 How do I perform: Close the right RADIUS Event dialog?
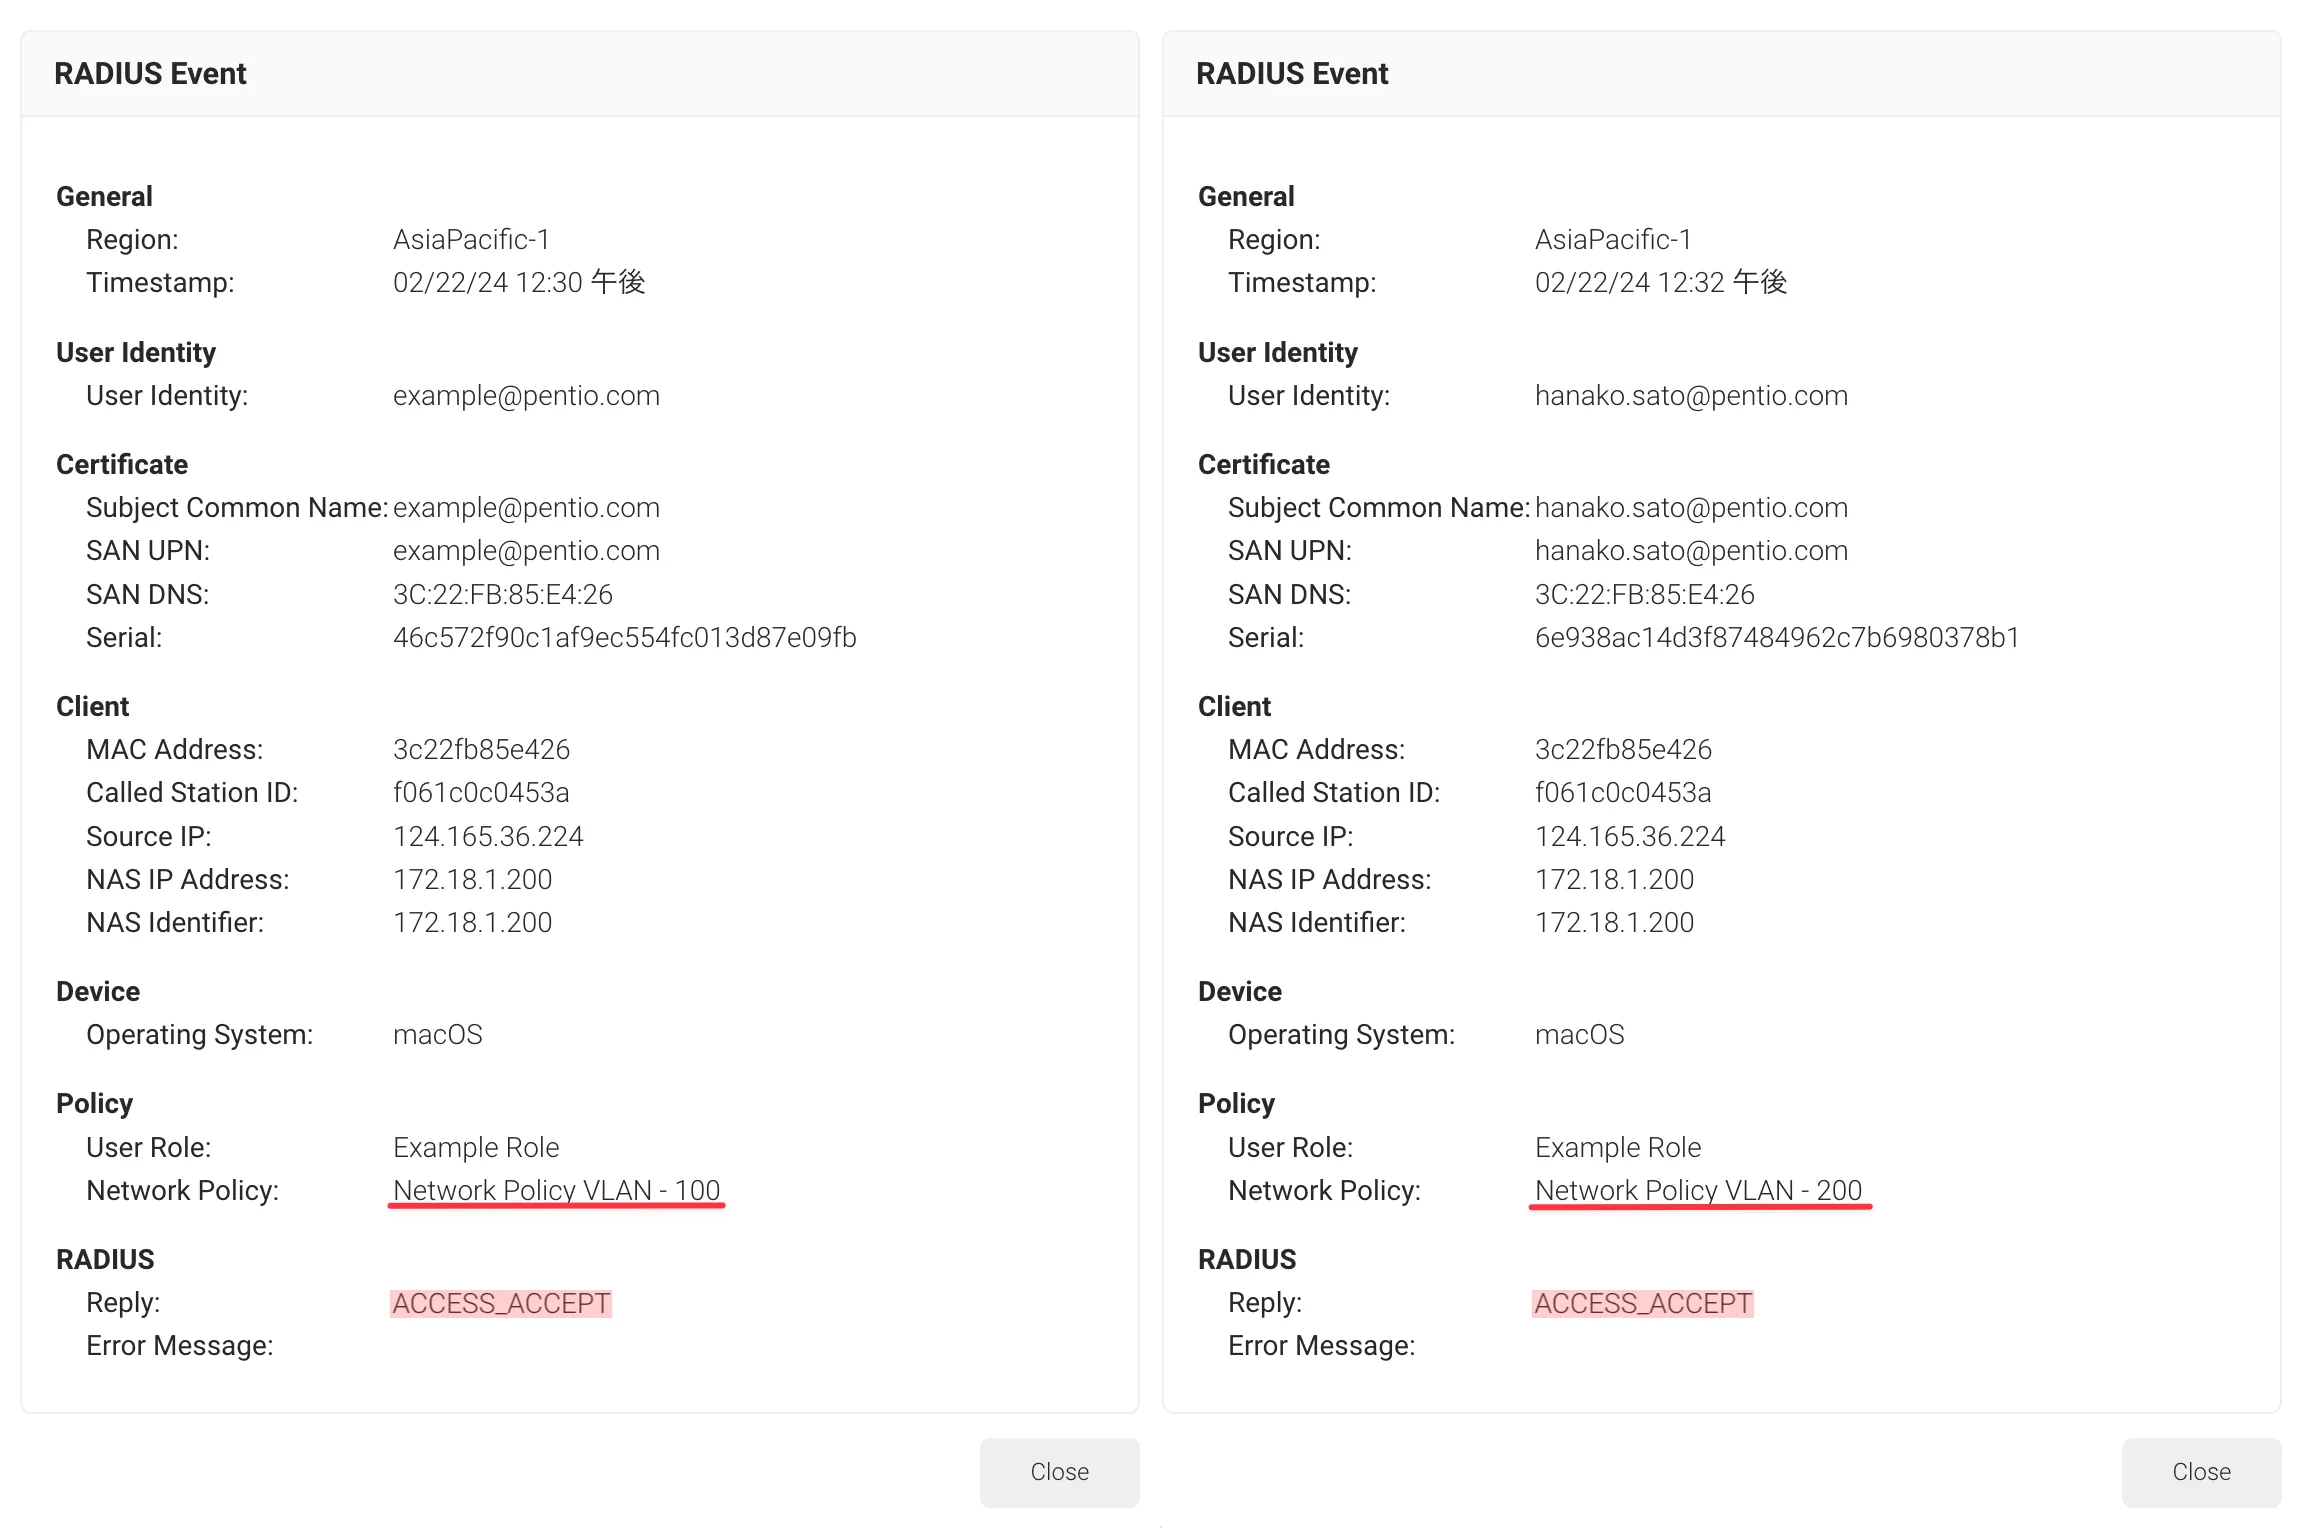2201,1471
